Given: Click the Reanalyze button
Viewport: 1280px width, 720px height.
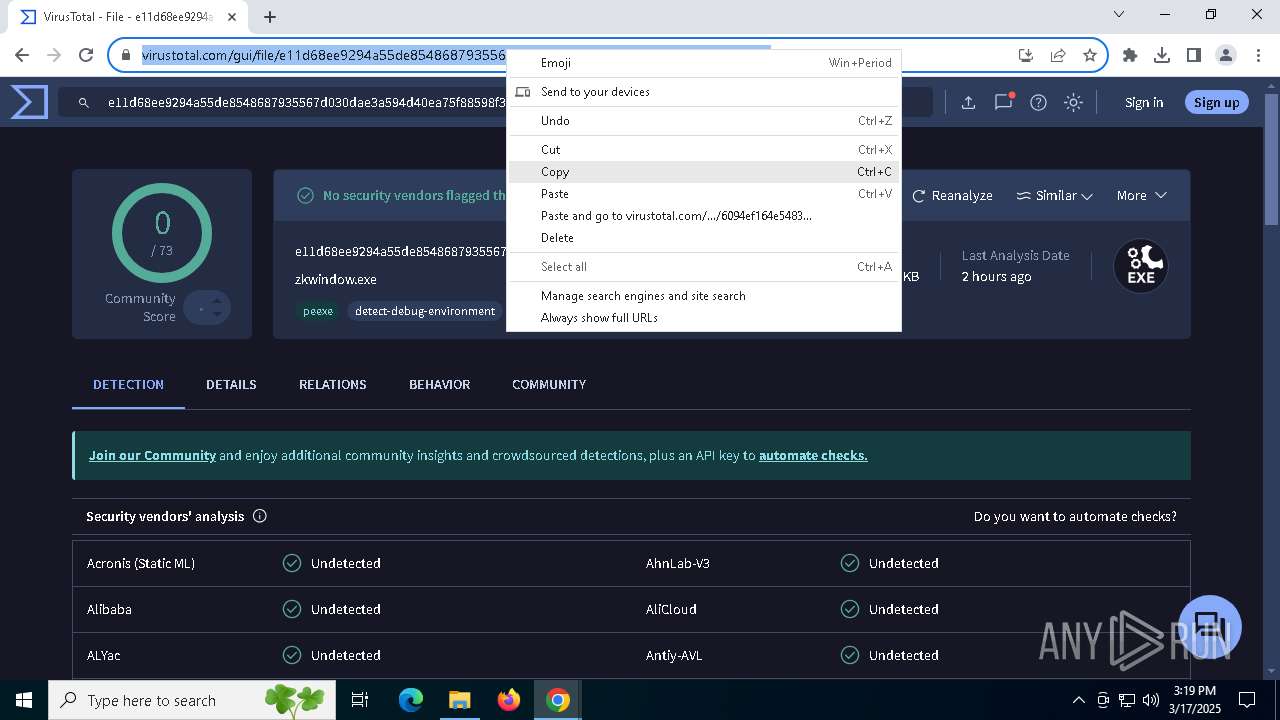Looking at the screenshot, I should point(952,195).
